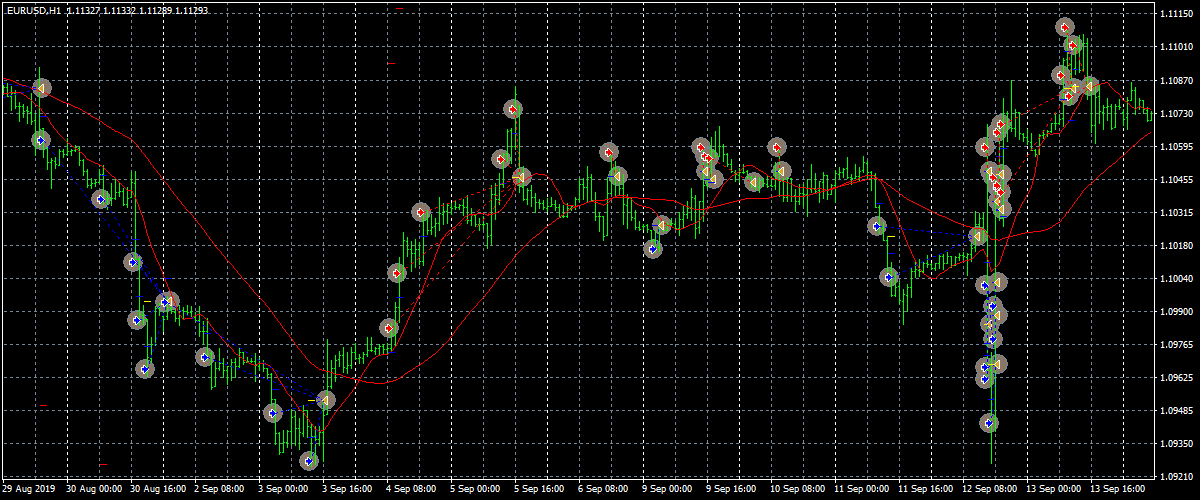The width and height of the screenshot is (1200, 500).
Task: Click the 1.09765 price label
Action: tap(1176, 345)
